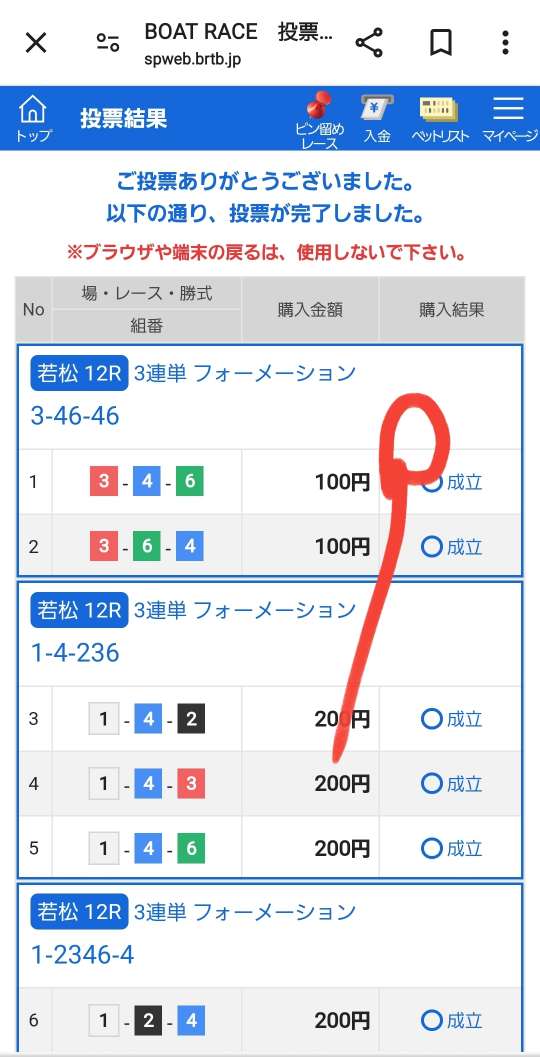Open 入金 deposit icon
Viewport: 540px width, 1057px height.
click(378, 119)
